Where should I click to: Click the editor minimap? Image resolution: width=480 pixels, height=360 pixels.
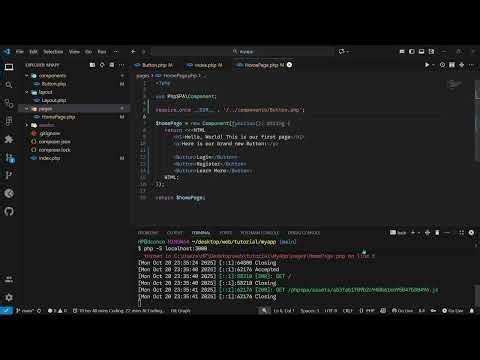(455, 85)
